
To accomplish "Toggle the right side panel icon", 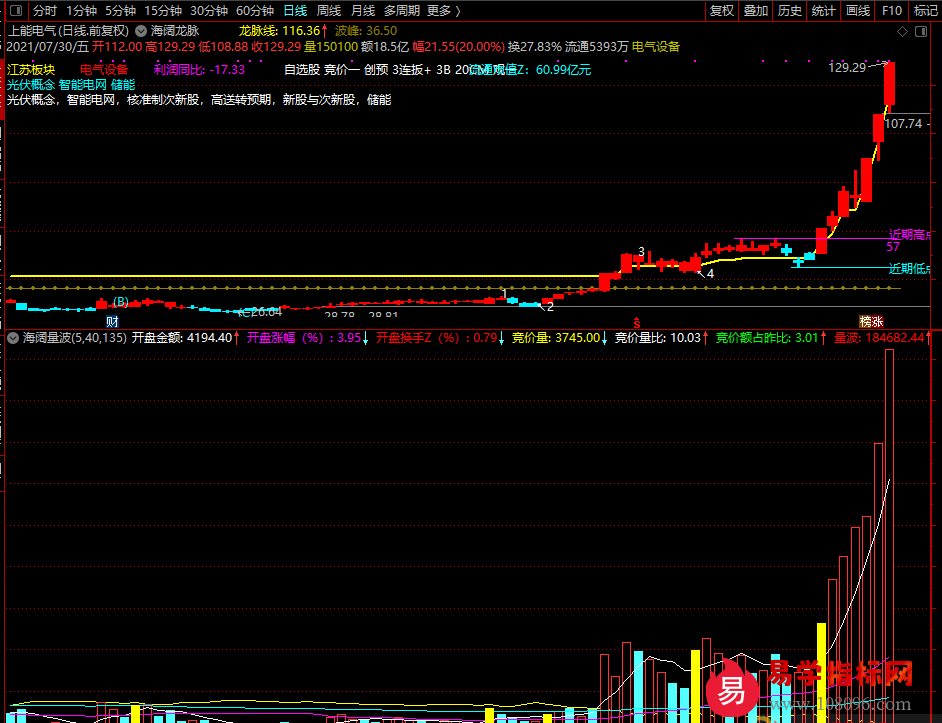I will [921, 31].
